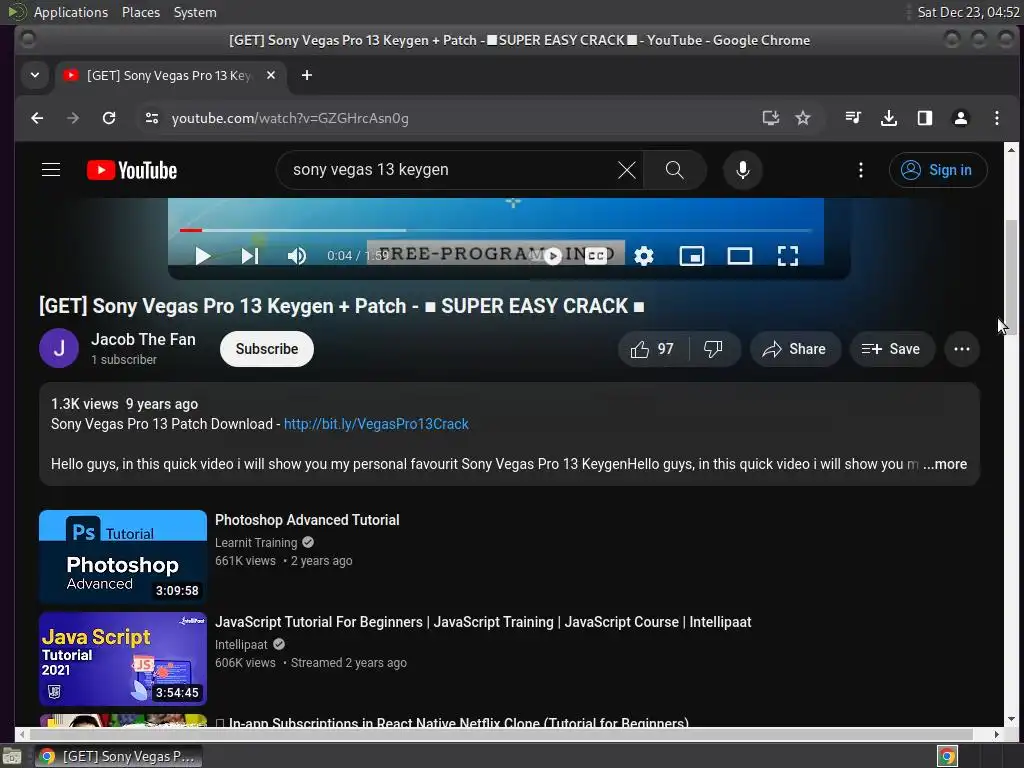Open JavaScript Tutorial 2021 thumbnail
This screenshot has width=1024, height=768.
pos(123,659)
